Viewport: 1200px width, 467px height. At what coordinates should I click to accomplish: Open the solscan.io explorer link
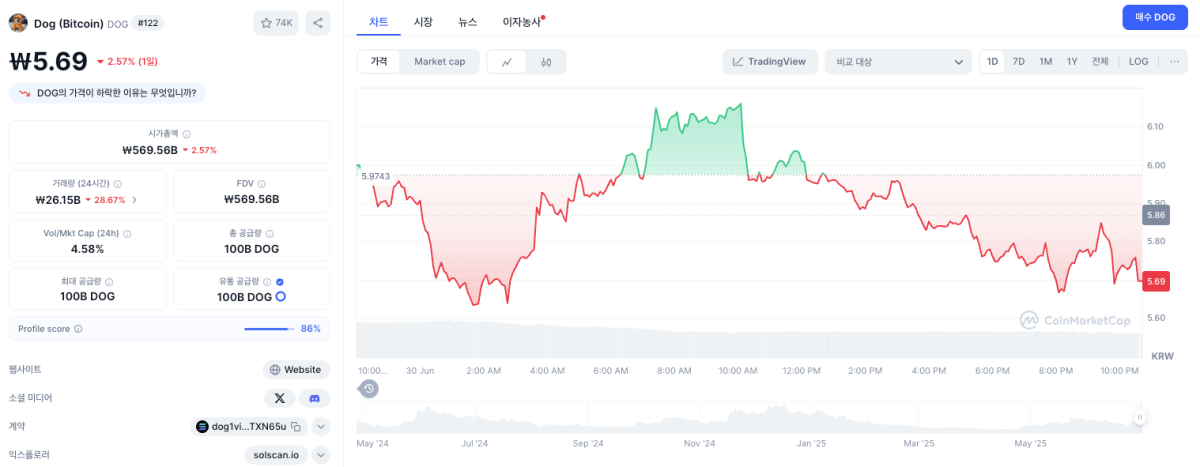(274, 455)
